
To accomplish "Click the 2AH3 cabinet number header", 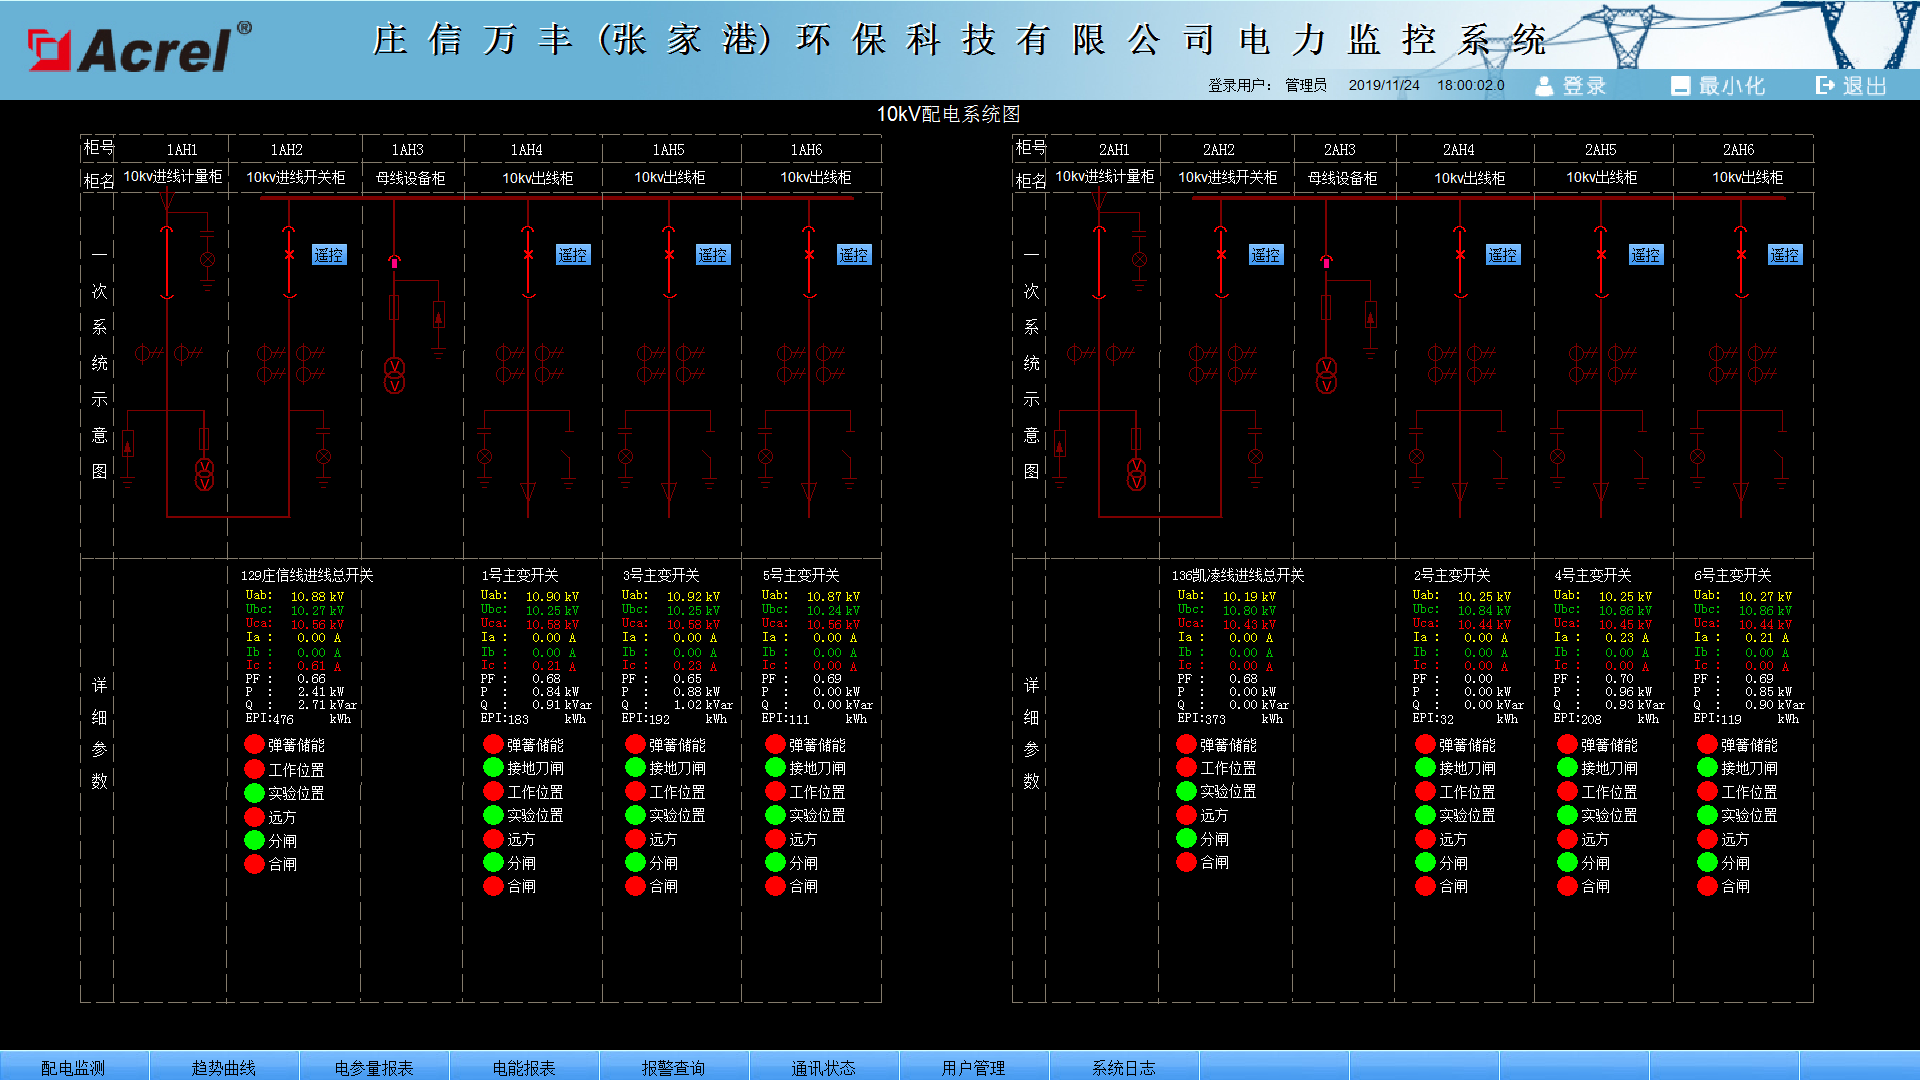I will 1340,150.
